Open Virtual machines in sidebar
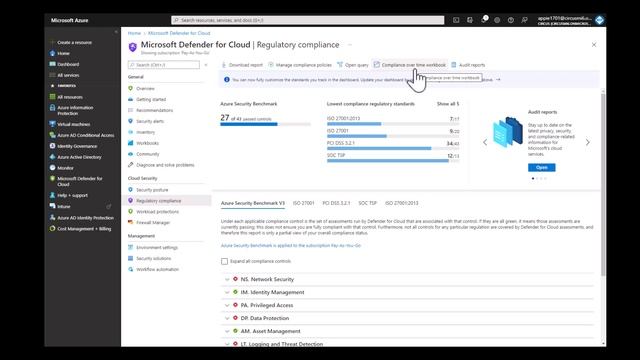The image size is (640, 360). click(x=73, y=124)
